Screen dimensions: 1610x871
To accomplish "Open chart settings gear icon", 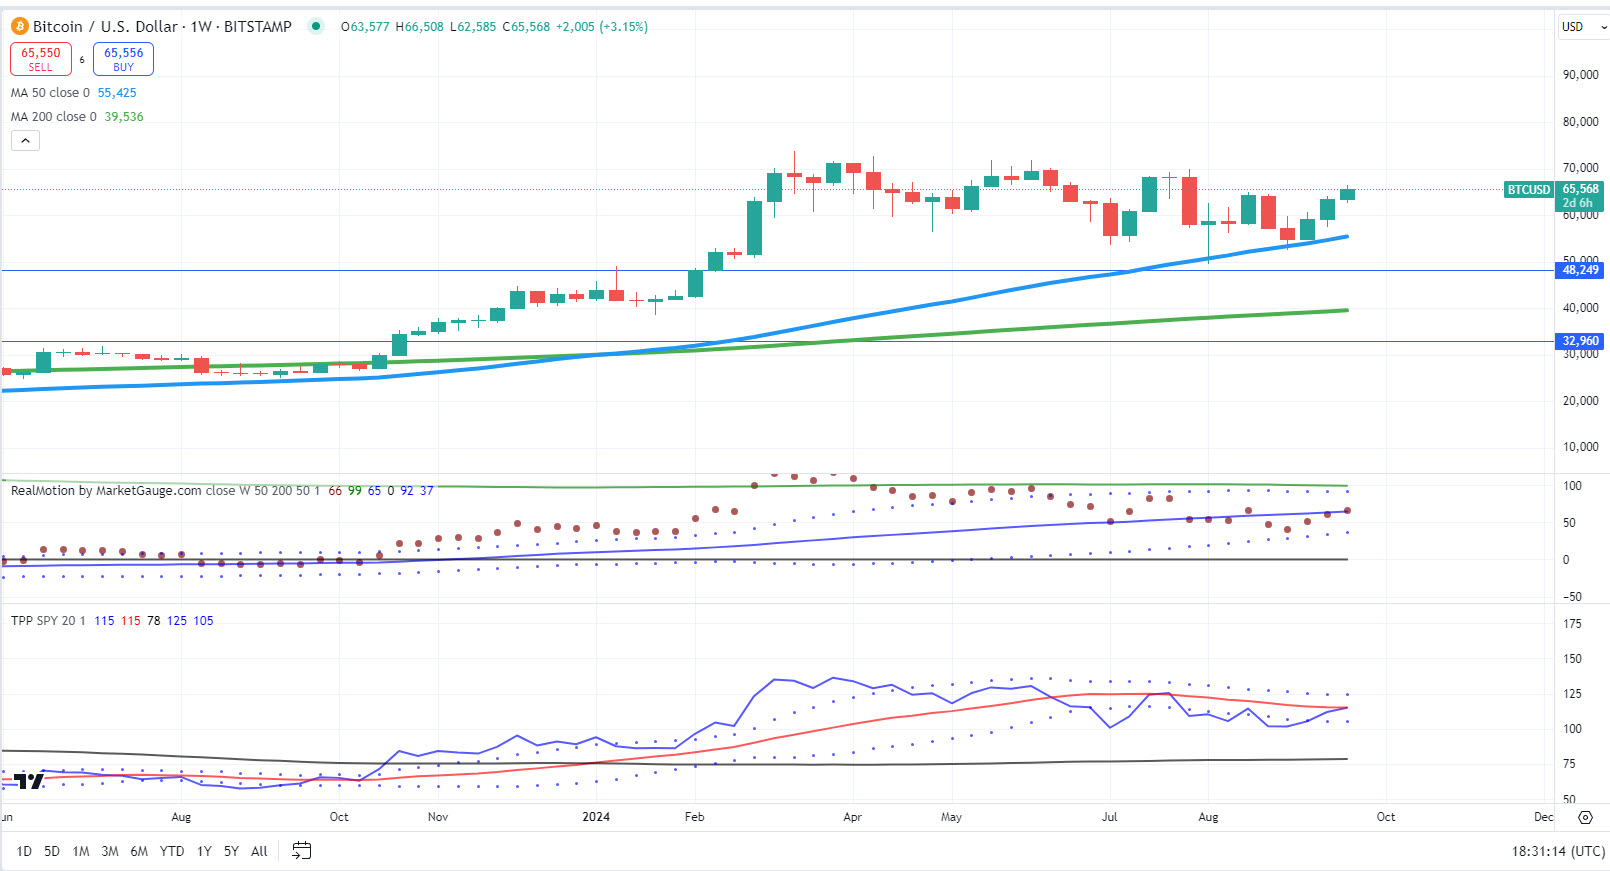I will (x=1585, y=817).
